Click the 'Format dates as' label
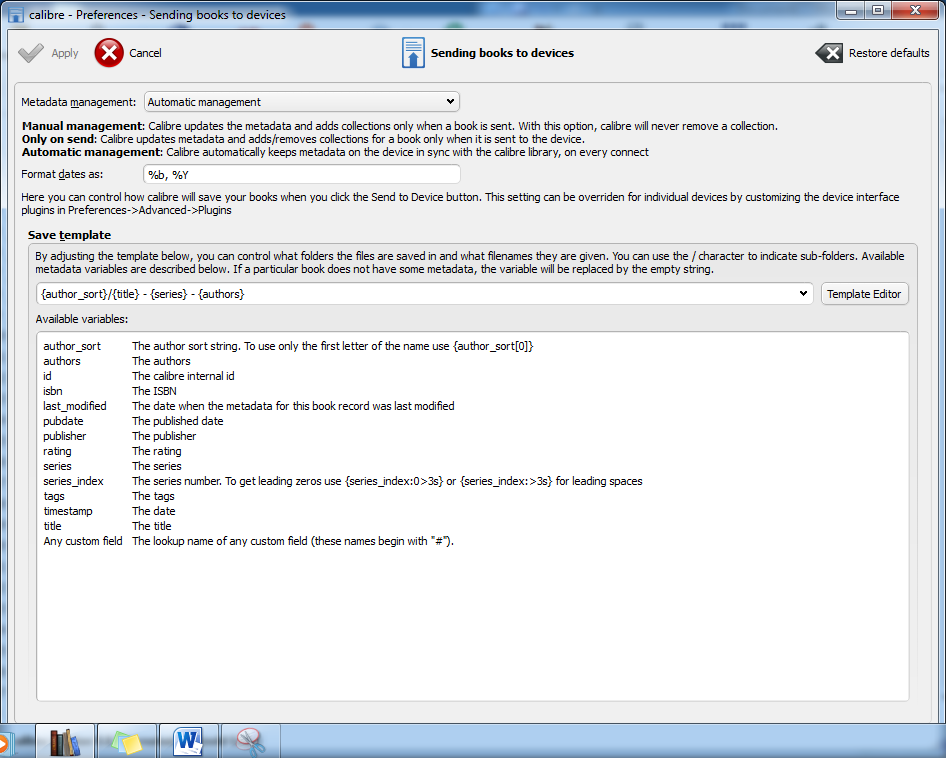The height and width of the screenshot is (758, 946). click(x=62, y=174)
